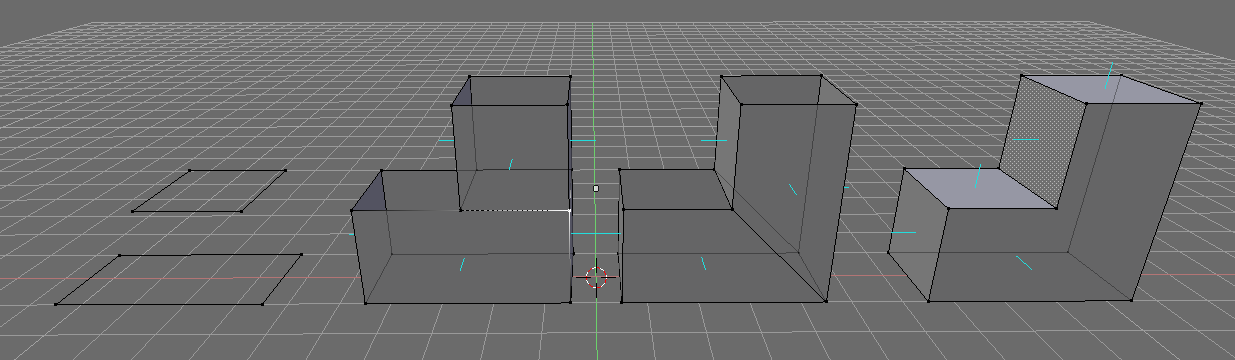Select dark triangular face on second object's upper box
Screen dimensions: 1235x360
463,94
